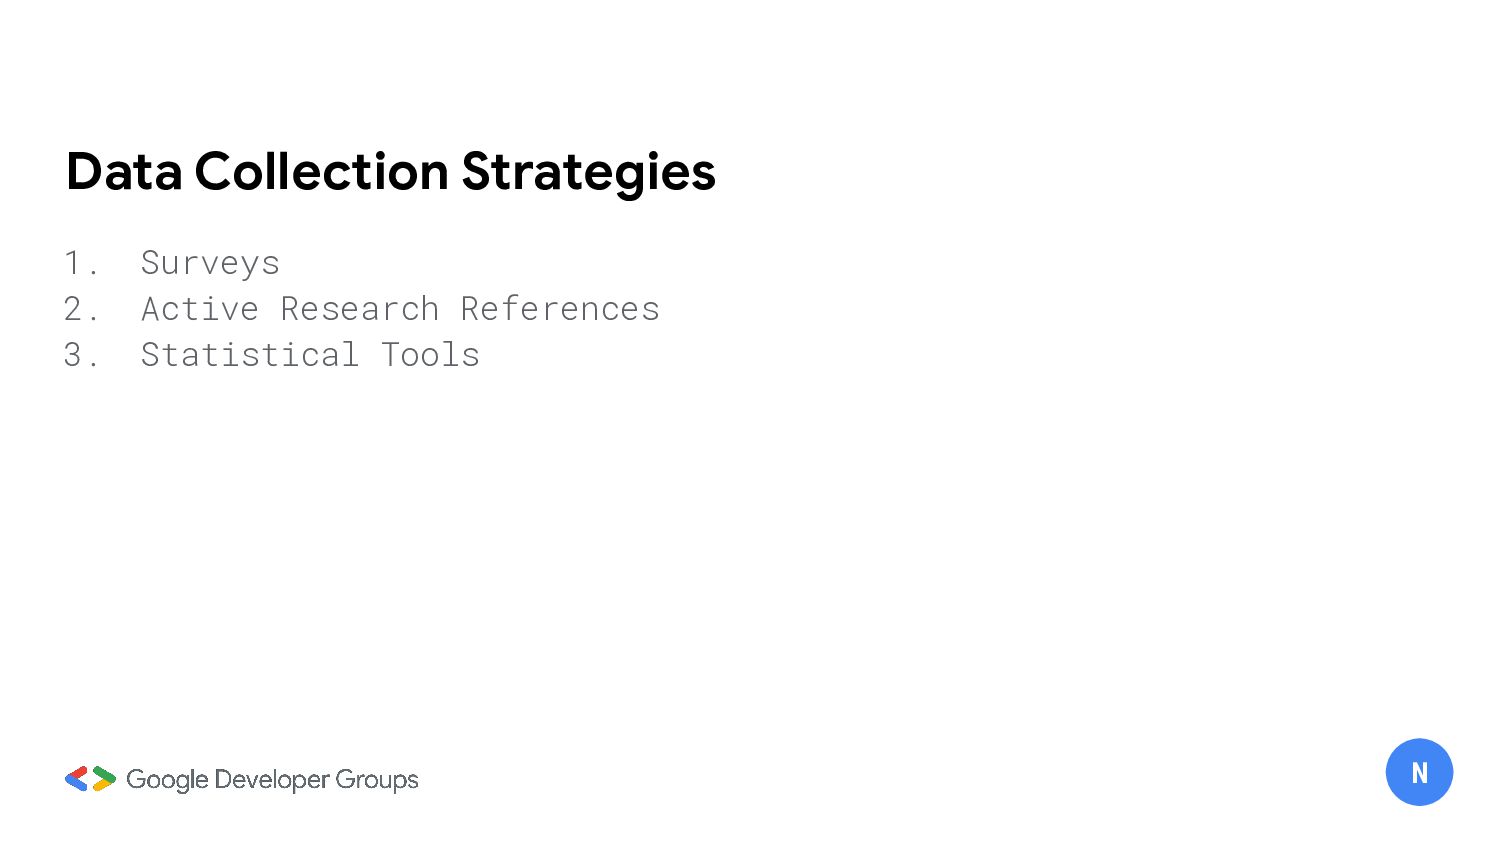1500x844 pixels.
Task: Click the word "Strategies" in the title
Action: pos(588,172)
